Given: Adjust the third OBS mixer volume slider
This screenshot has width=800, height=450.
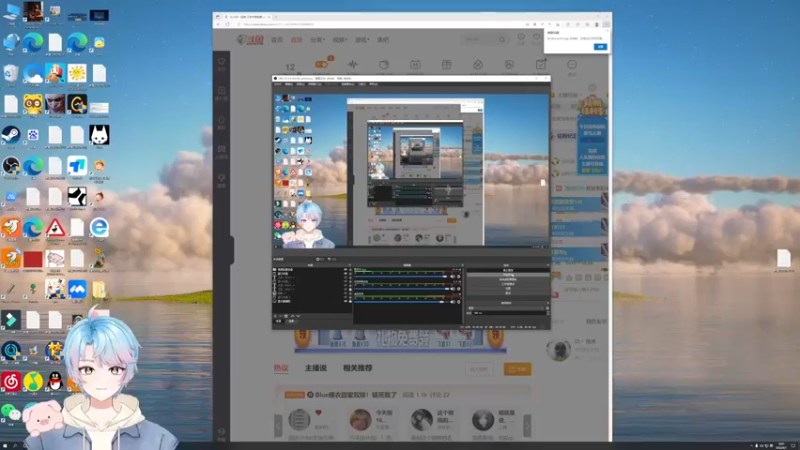Looking at the screenshot, I should pos(401,302).
